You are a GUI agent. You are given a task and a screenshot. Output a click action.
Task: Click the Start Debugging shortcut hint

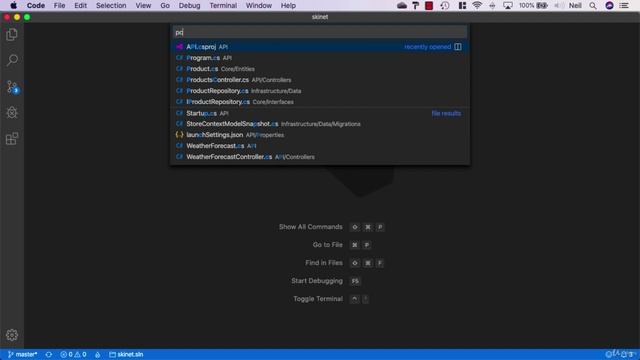[x=326, y=281]
